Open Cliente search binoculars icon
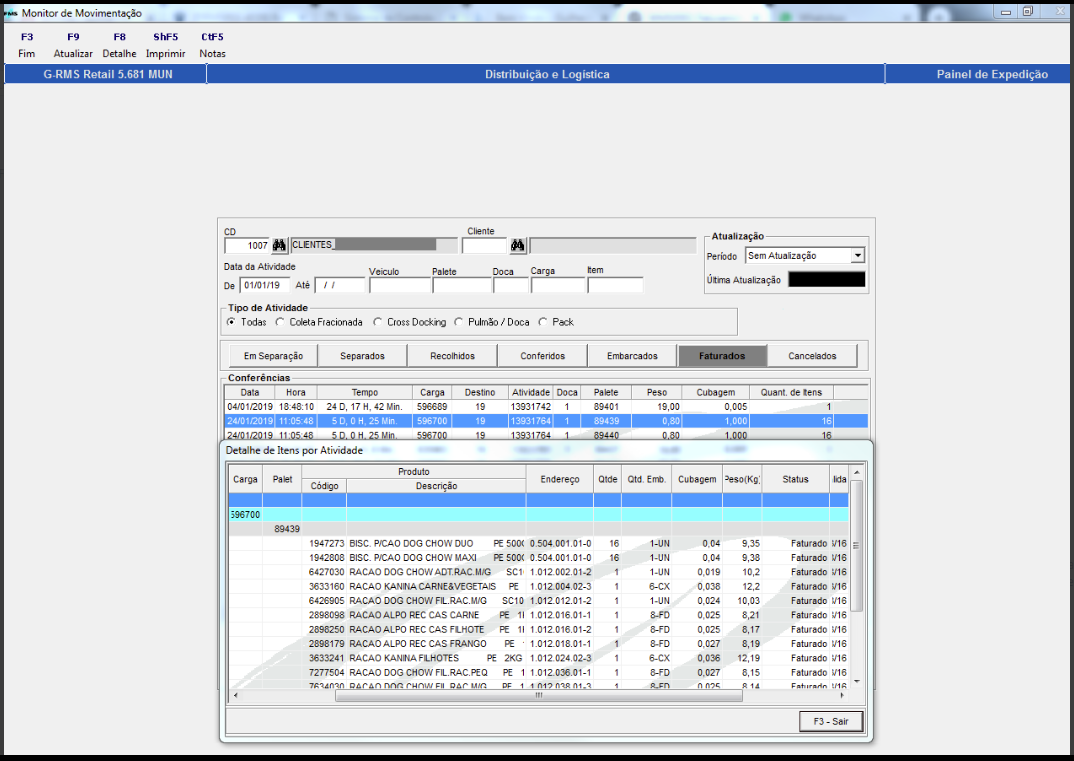The height and width of the screenshot is (761, 1074). [518, 245]
